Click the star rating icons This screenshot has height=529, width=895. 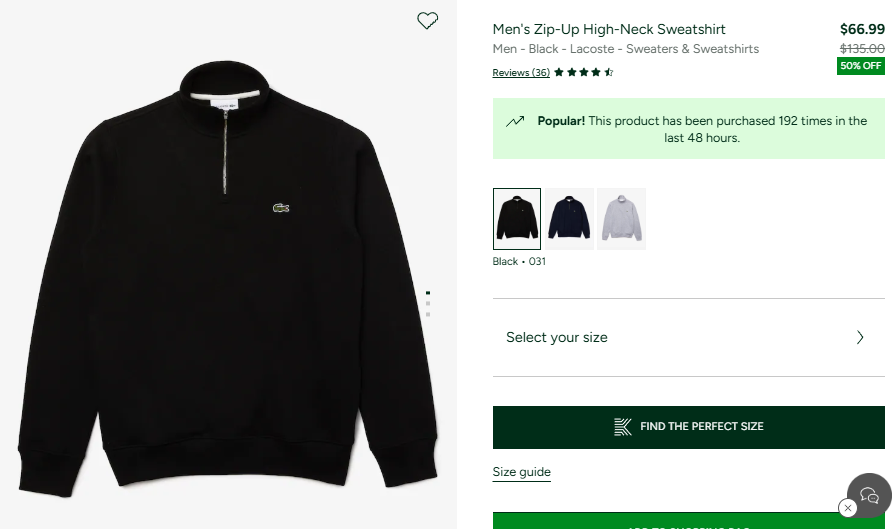(x=583, y=72)
